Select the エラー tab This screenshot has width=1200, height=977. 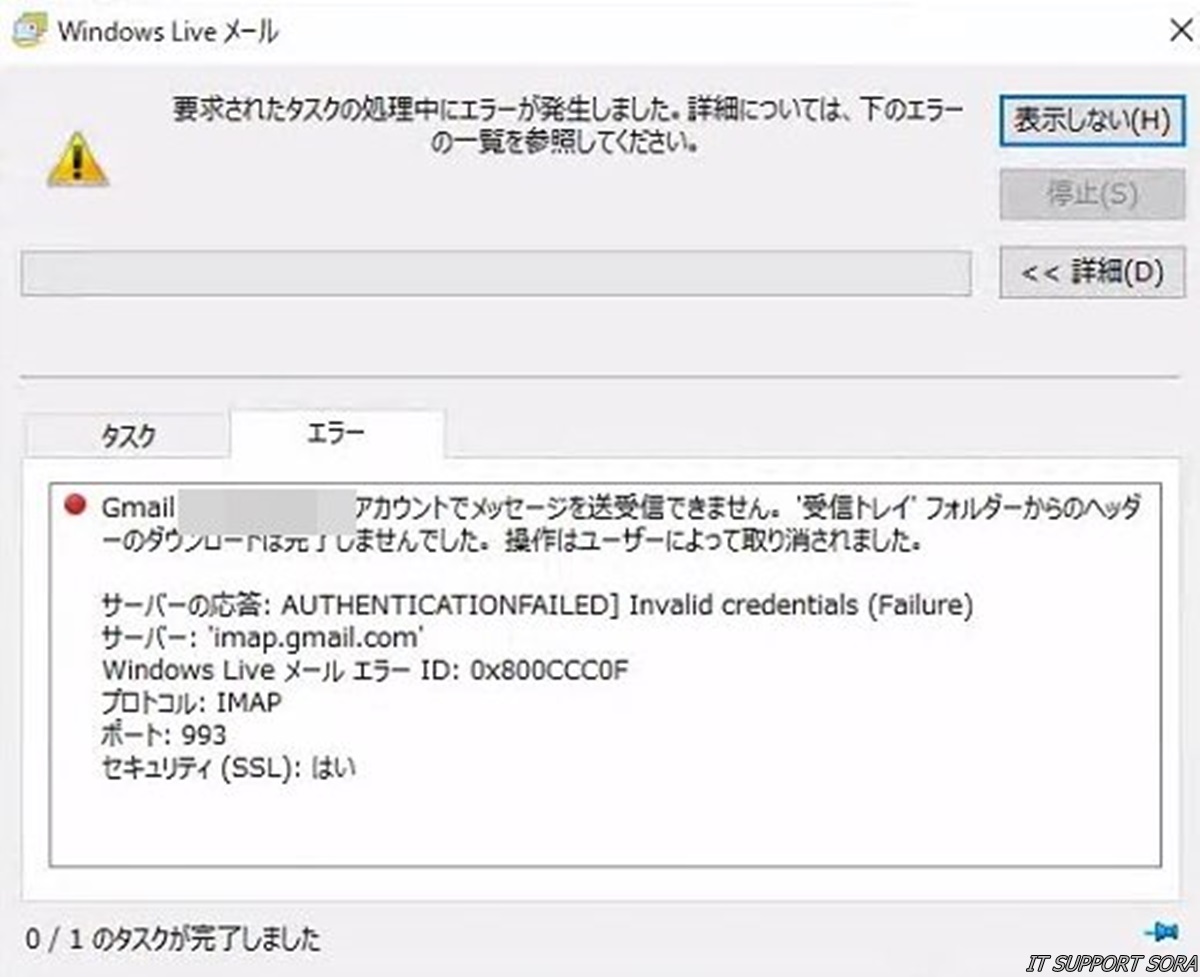coord(336,434)
